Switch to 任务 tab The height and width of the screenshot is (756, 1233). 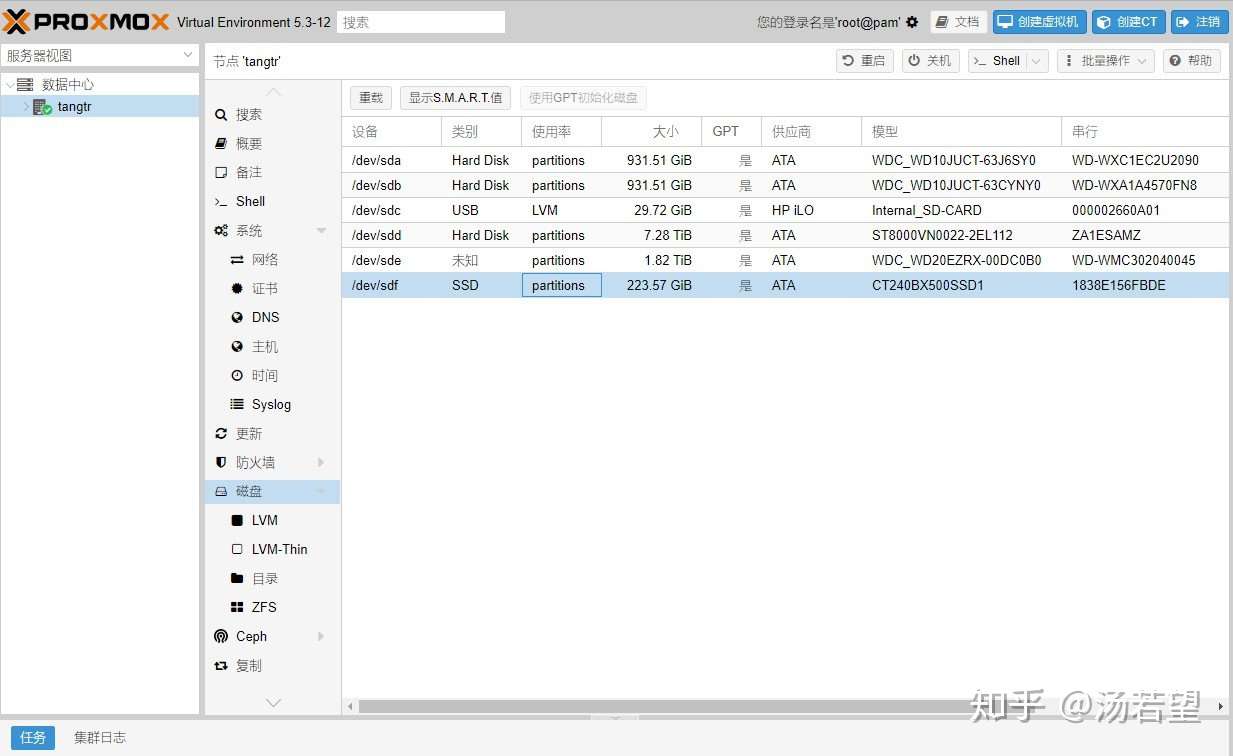coord(33,738)
